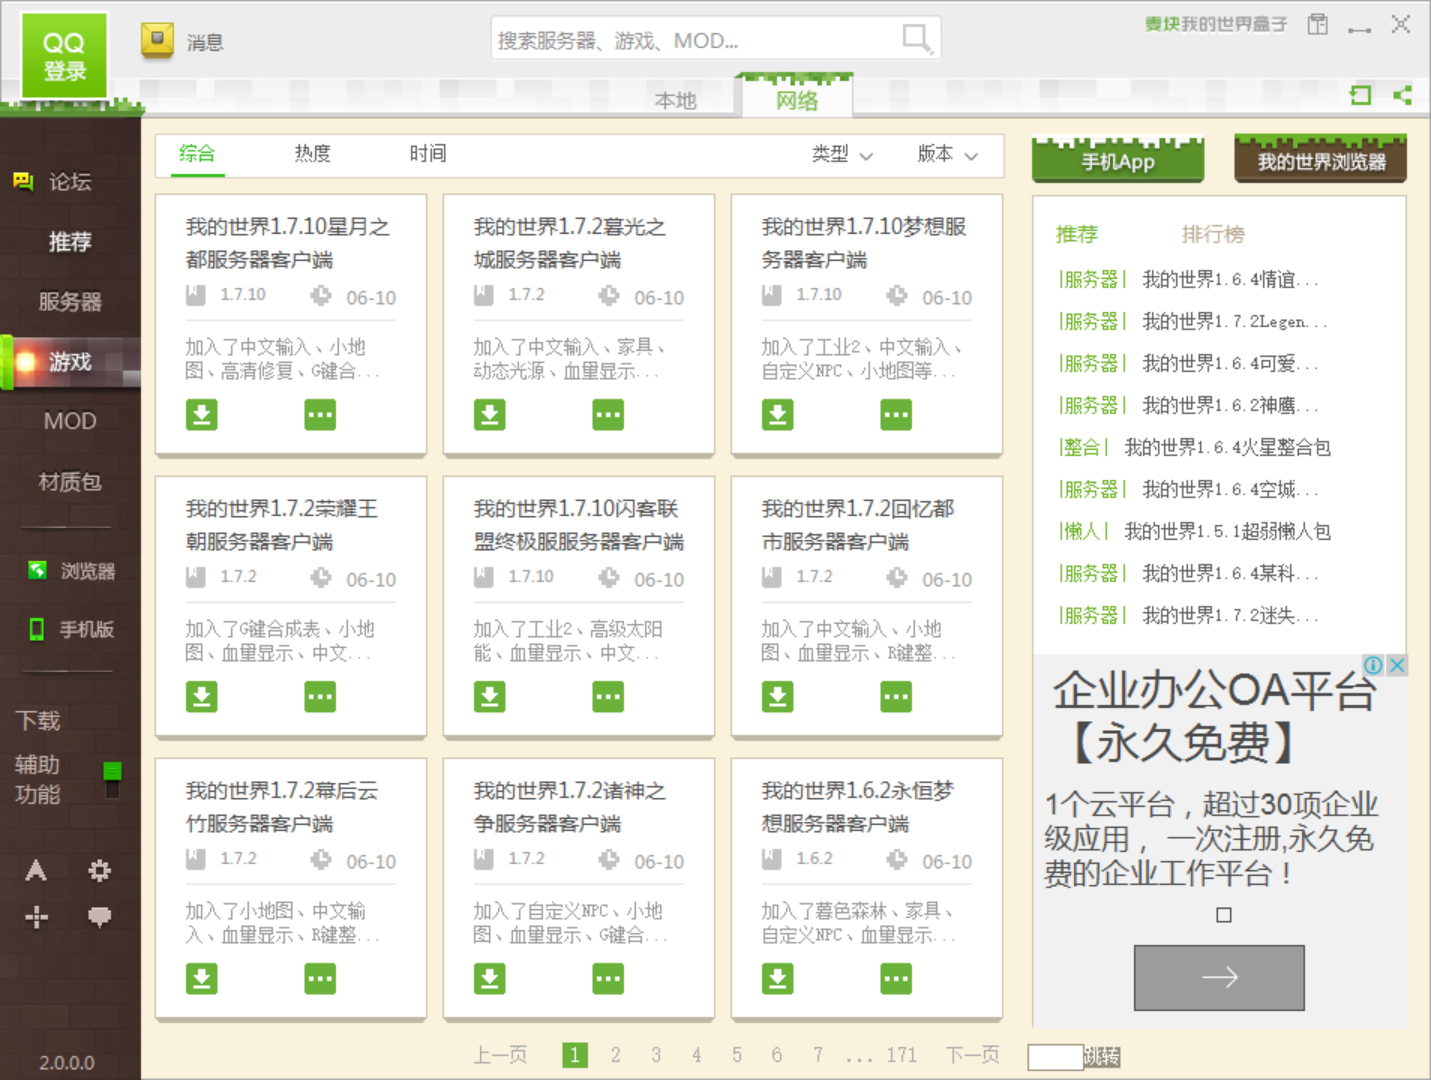Click the A-shaped tool icon in sidebar
The width and height of the screenshot is (1431, 1080).
[36, 870]
